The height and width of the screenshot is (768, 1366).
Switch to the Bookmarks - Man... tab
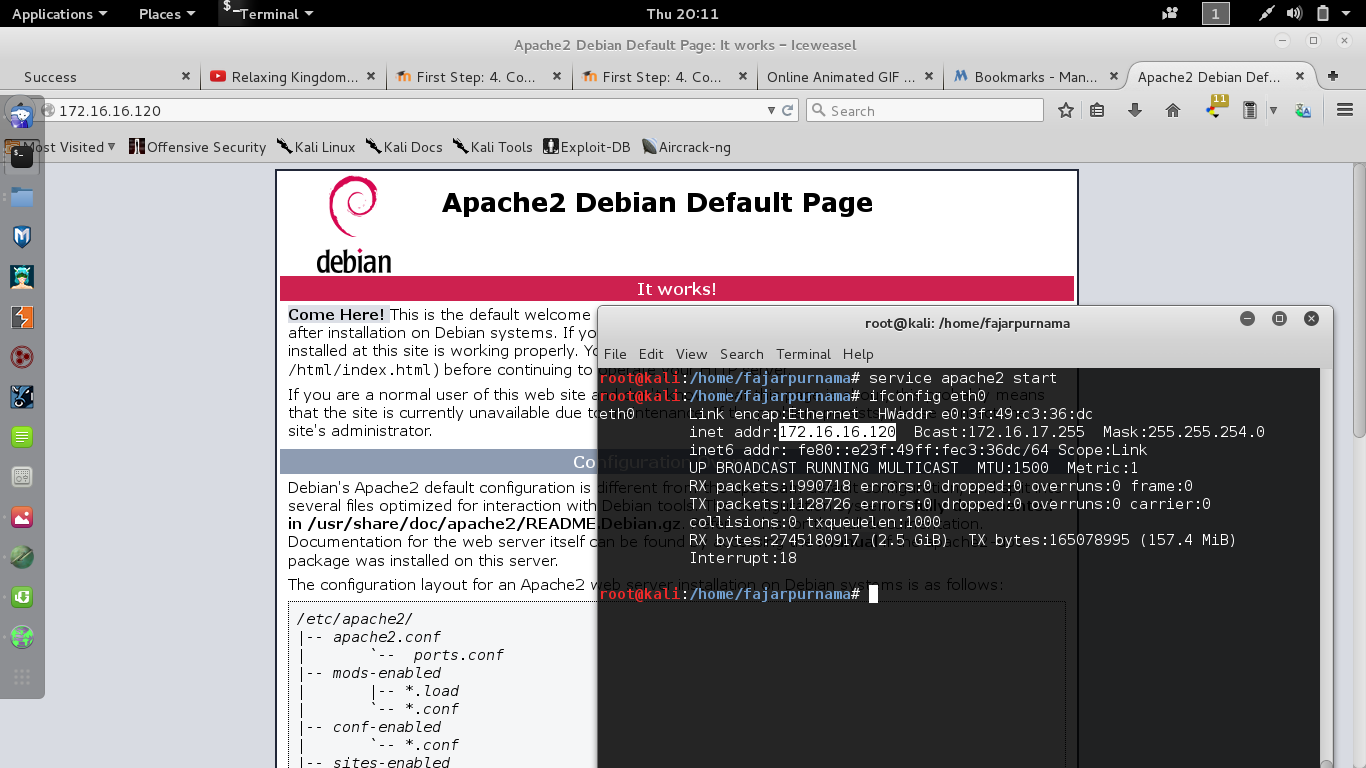(x=1036, y=77)
